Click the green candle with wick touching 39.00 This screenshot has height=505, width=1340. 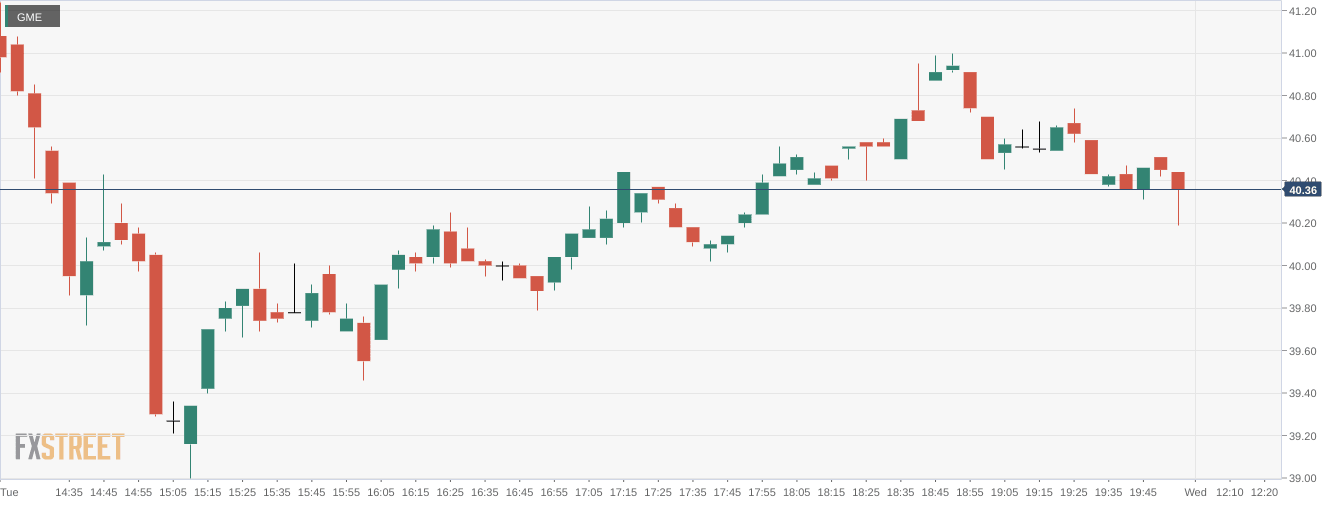click(190, 424)
